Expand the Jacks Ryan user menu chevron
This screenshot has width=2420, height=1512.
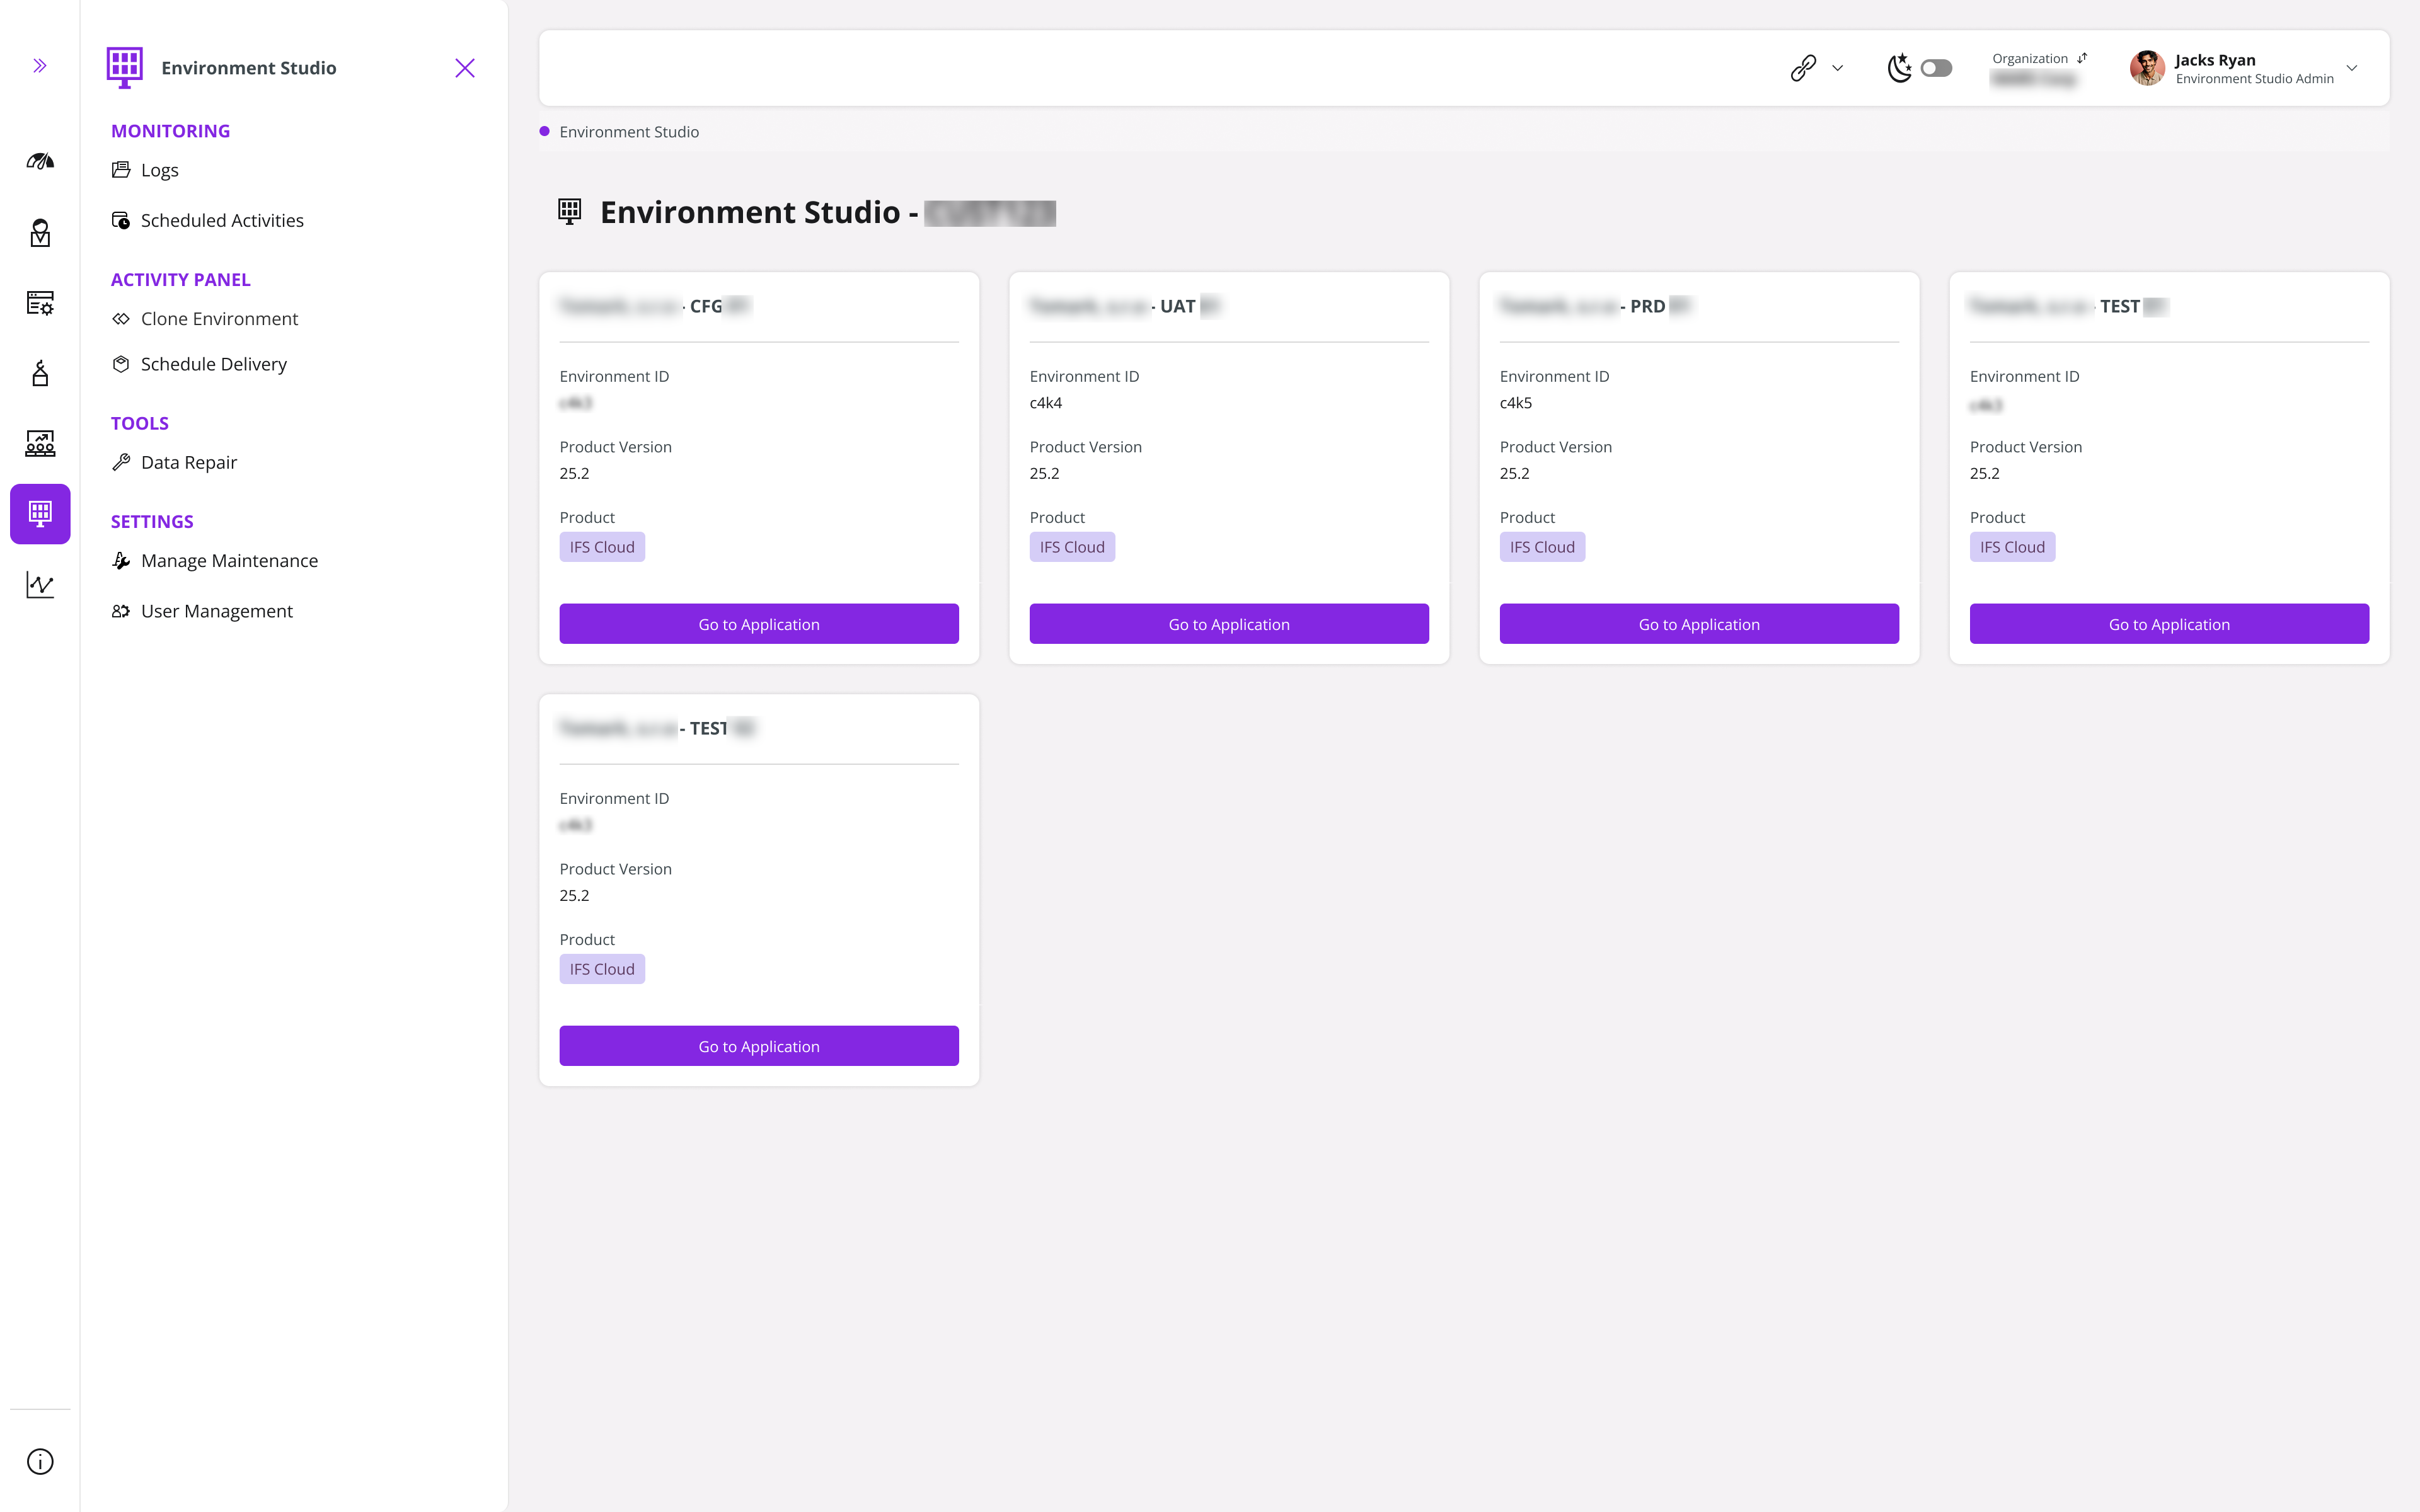pyautogui.click(x=2352, y=68)
